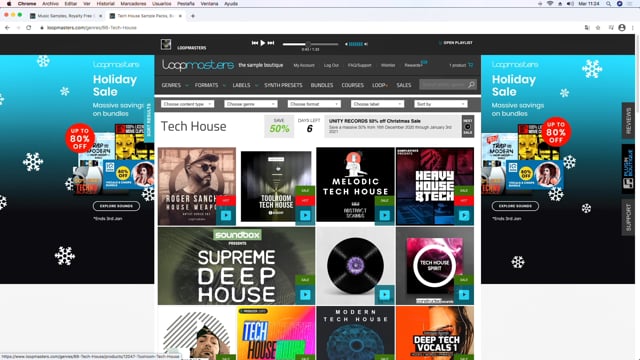Open the Wishlist link
640x360 pixels.
(x=388, y=65)
